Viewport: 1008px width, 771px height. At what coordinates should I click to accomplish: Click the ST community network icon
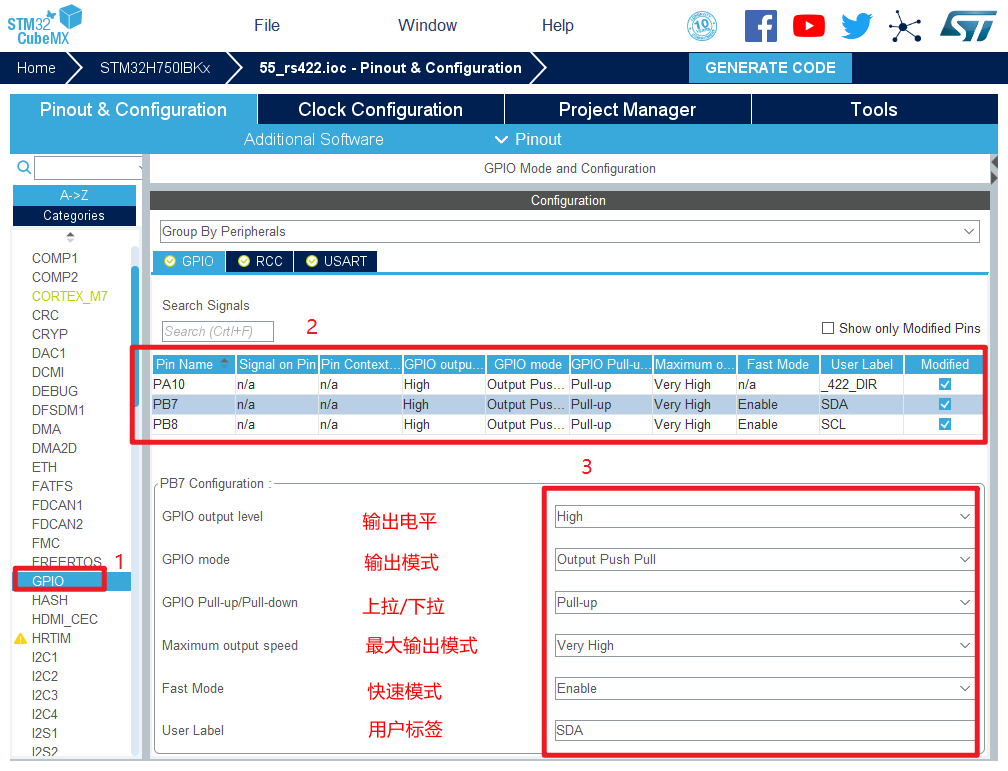click(x=905, y=26)
